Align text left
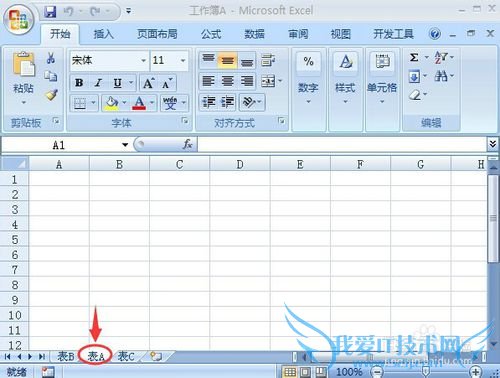This screenshot has width=500, height=378. (208, 81)
